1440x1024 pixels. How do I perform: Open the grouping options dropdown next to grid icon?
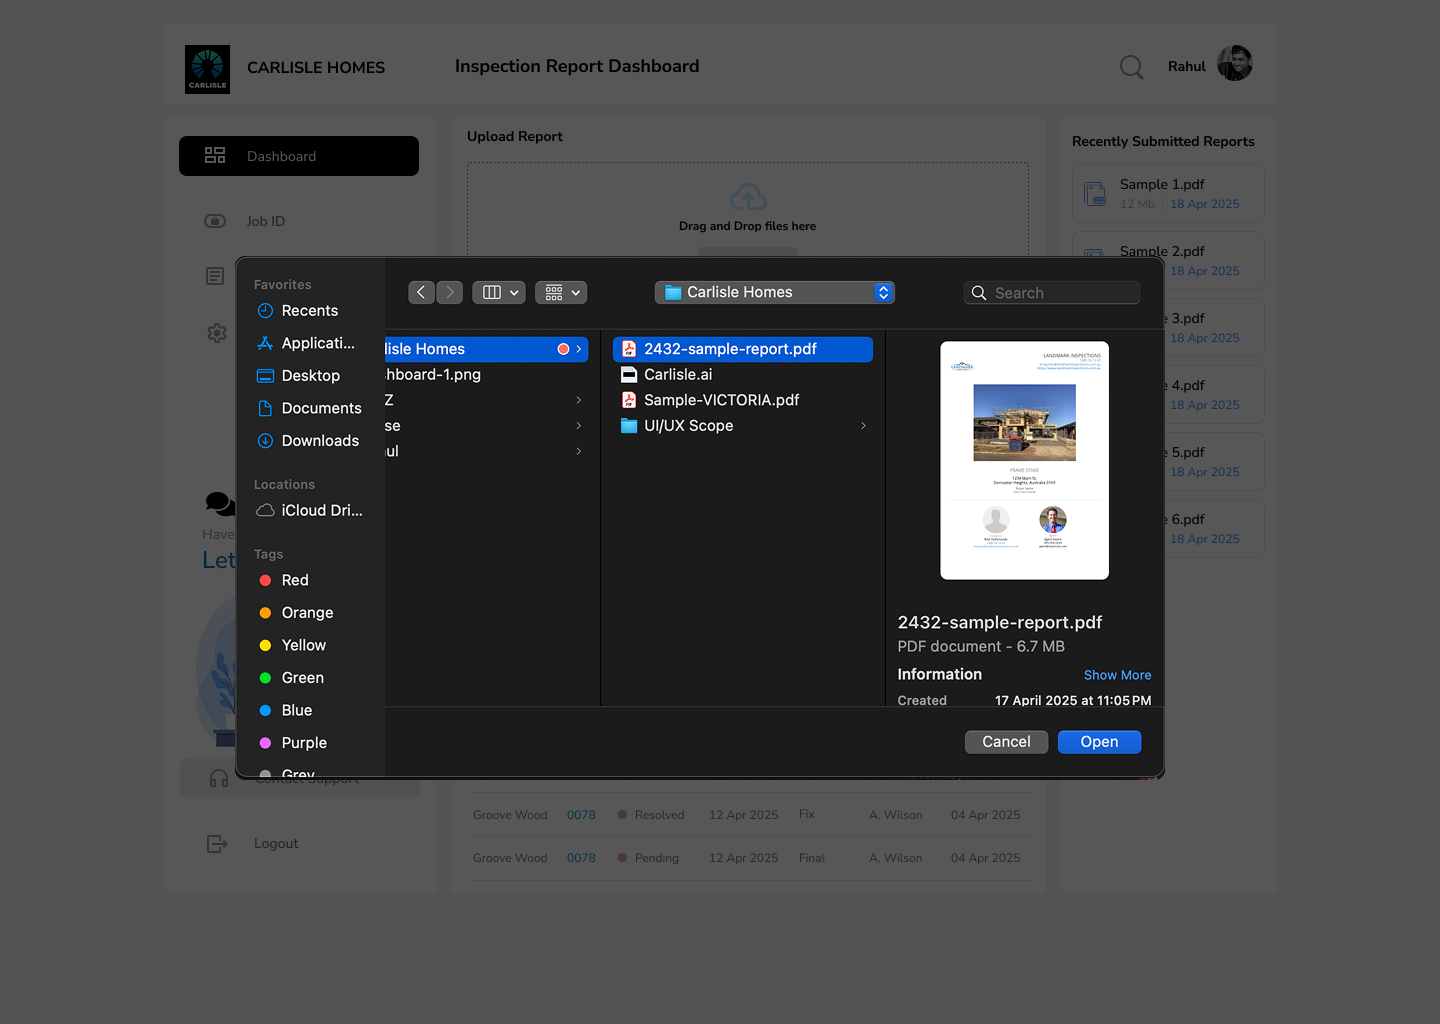click(561, 292)
